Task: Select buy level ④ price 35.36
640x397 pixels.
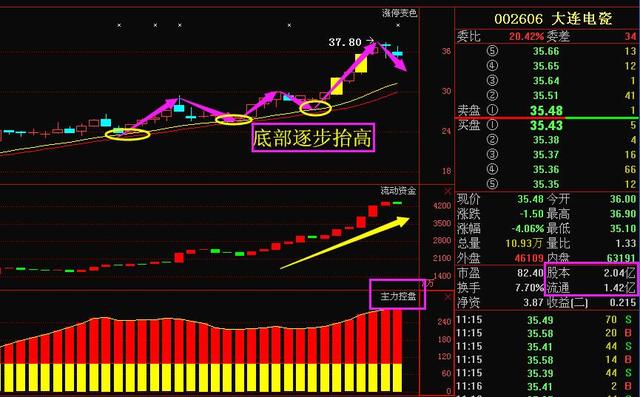Action: 546,169
